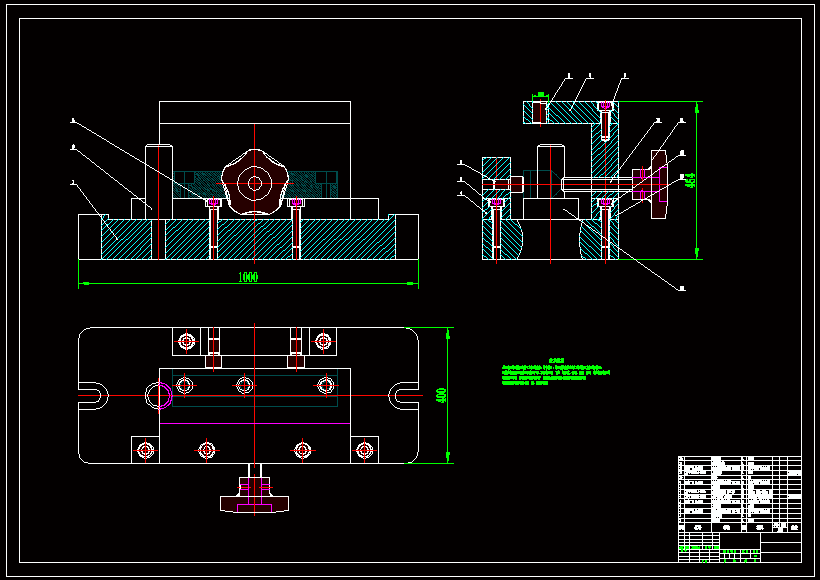Viewport: 820px width, 580px height.
Task: Click the top-right bolt hole in plan view
Action: tap(323, 342)
